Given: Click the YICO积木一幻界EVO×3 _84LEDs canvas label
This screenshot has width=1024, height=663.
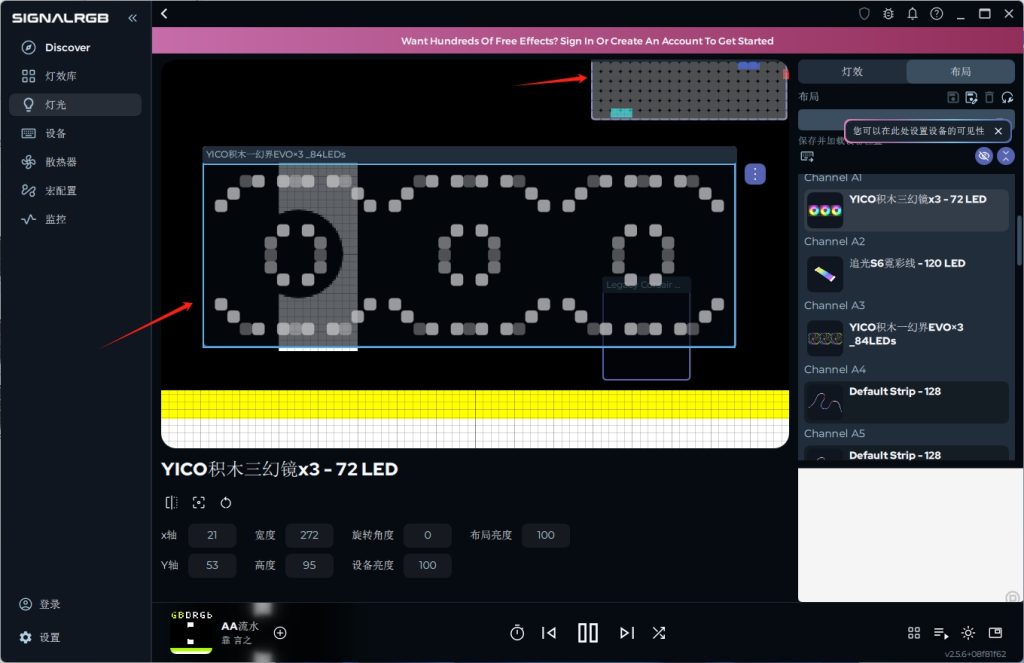Looking at the screenshot, I should 276,154.
